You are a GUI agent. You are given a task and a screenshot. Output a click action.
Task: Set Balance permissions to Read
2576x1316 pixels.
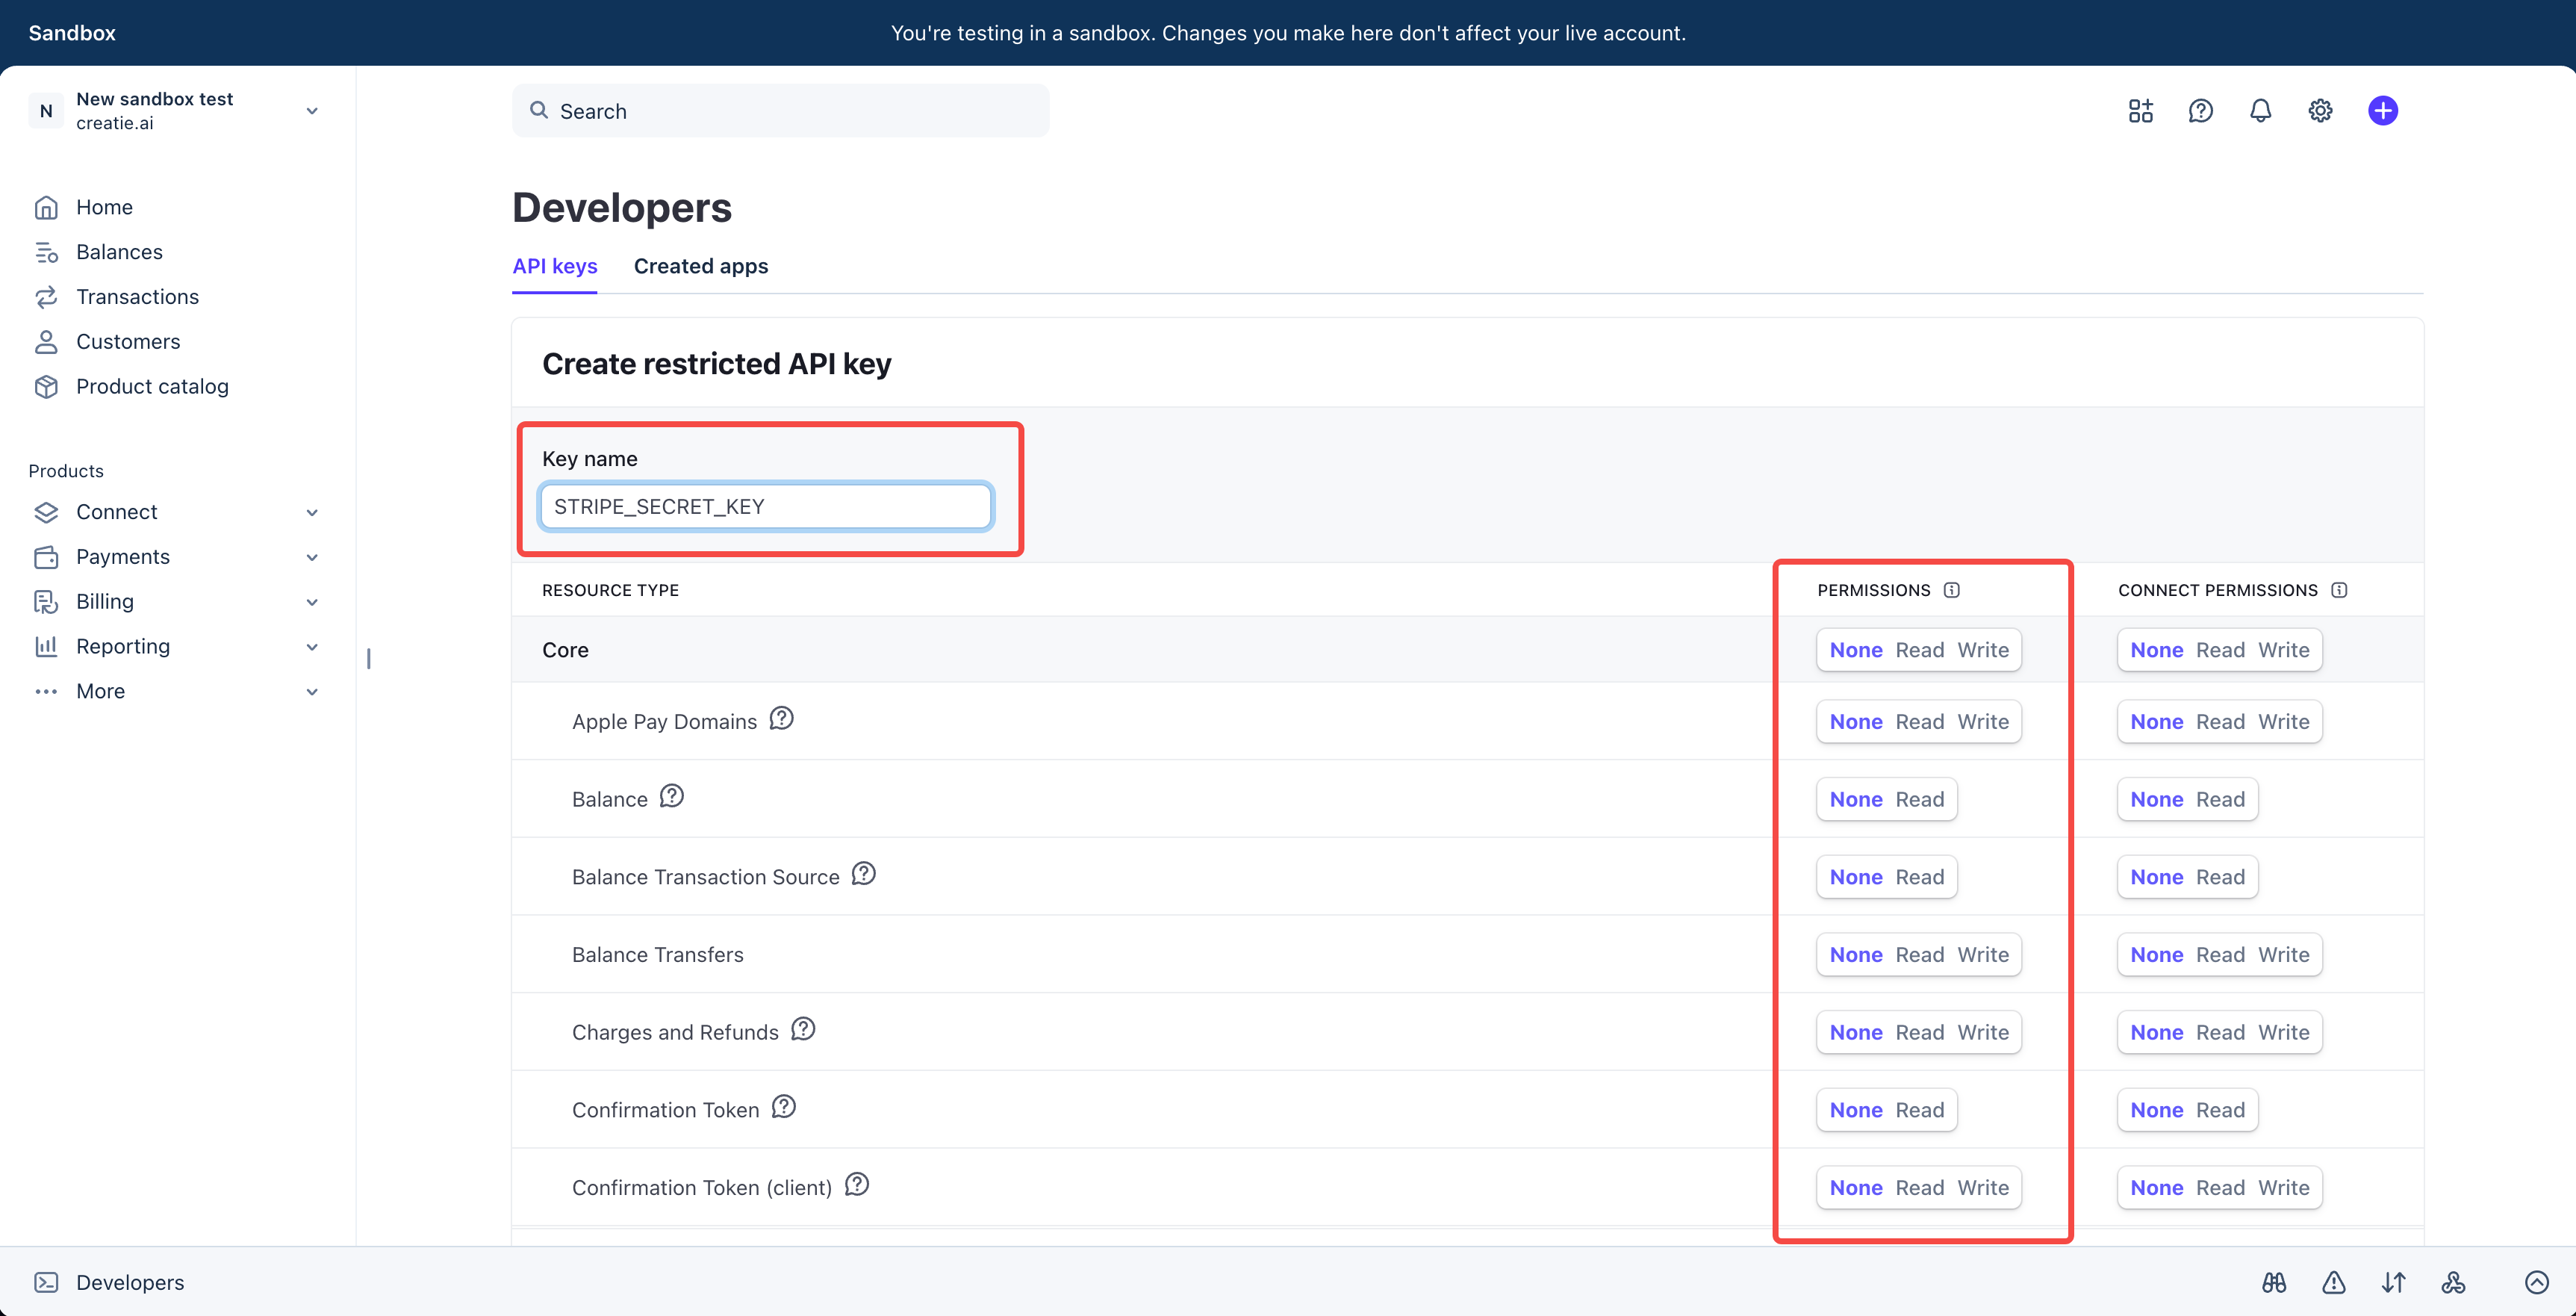point(1920,799)
